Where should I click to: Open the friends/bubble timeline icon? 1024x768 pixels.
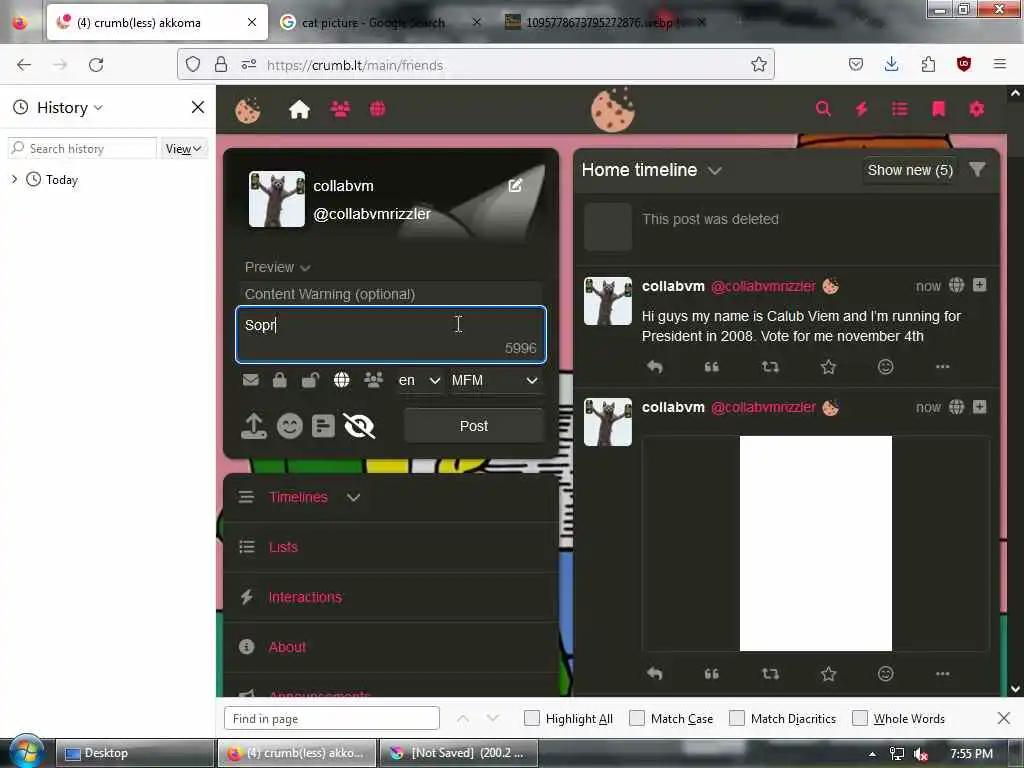[340, 109]
